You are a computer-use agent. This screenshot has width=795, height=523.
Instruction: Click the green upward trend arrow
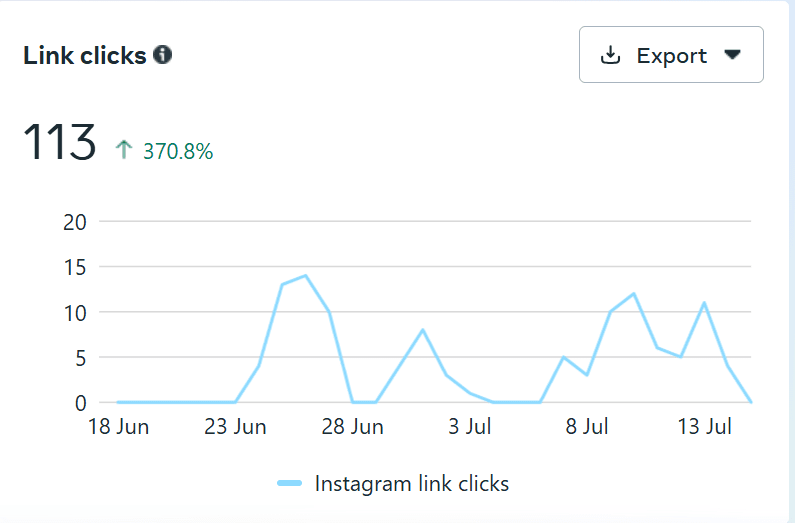pos(124,150)
